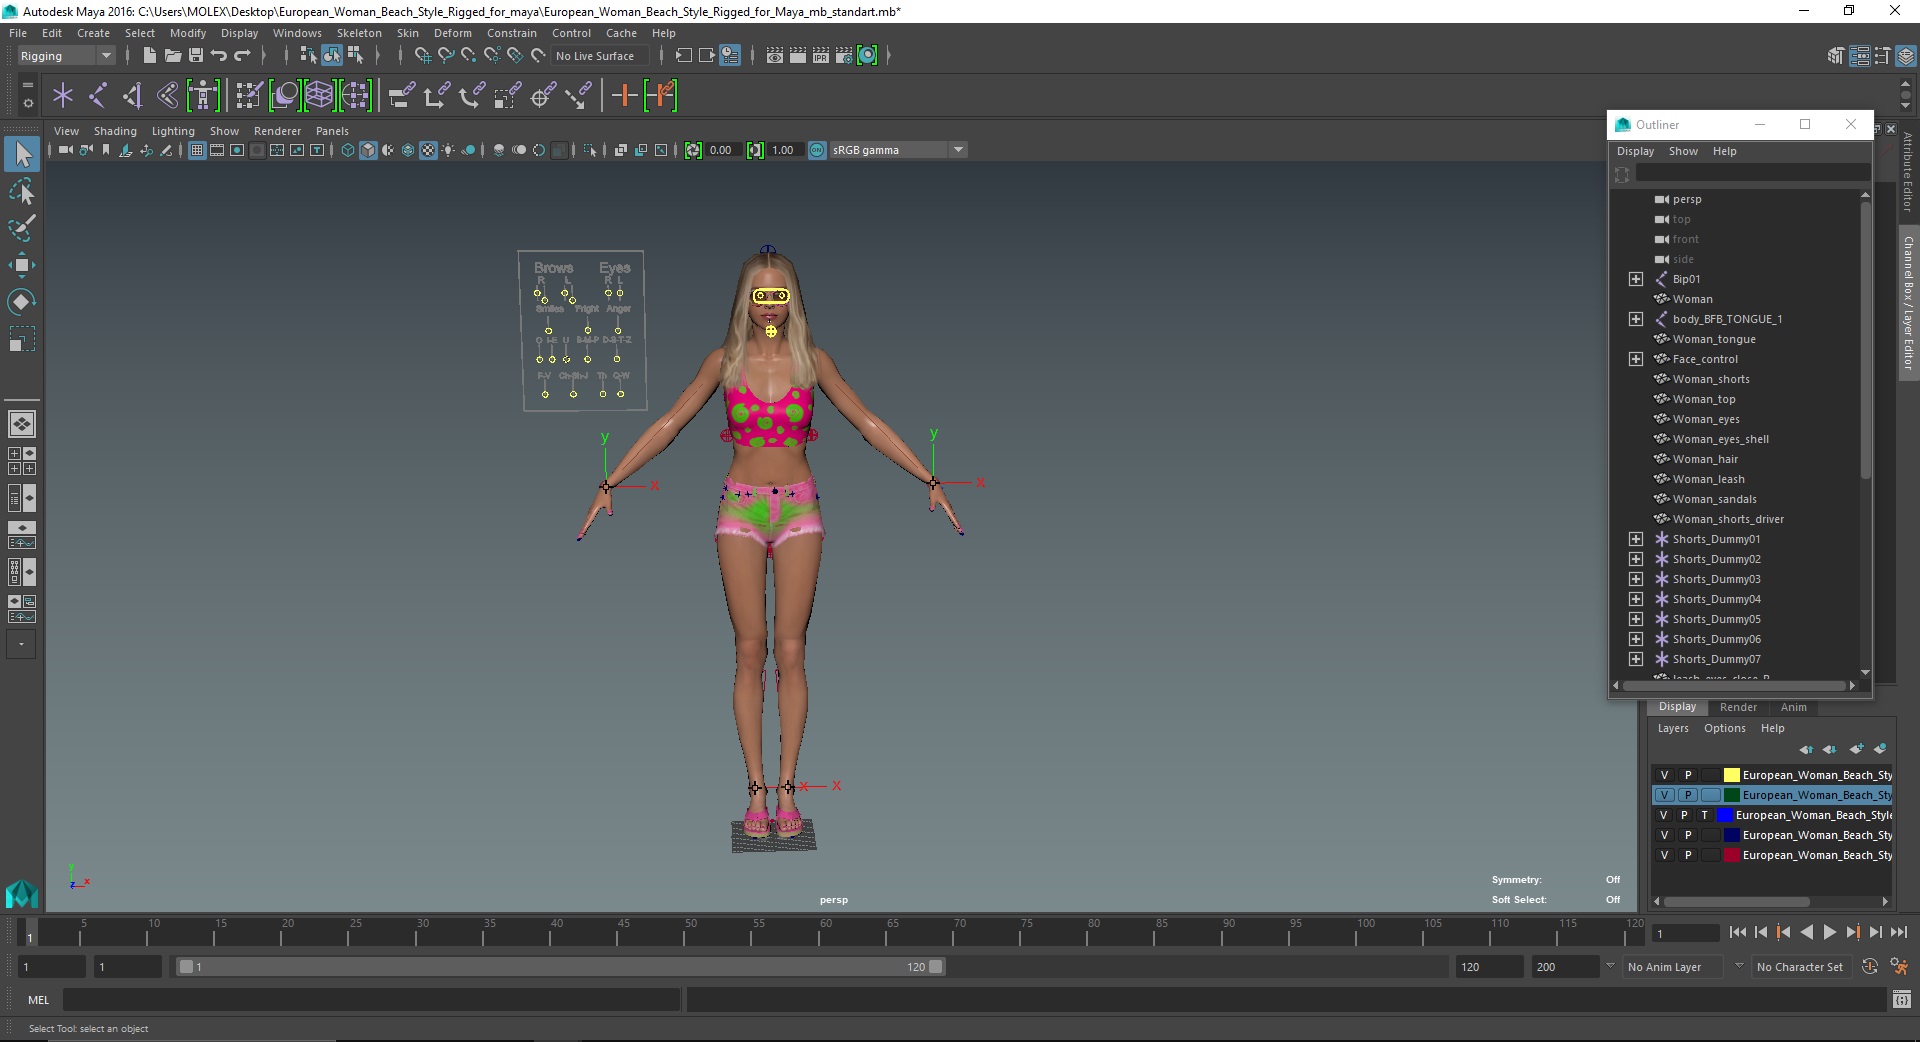Screen dimensions: 1920x1042
Task: Open the Outliner Show menu
Action: 1683,151
